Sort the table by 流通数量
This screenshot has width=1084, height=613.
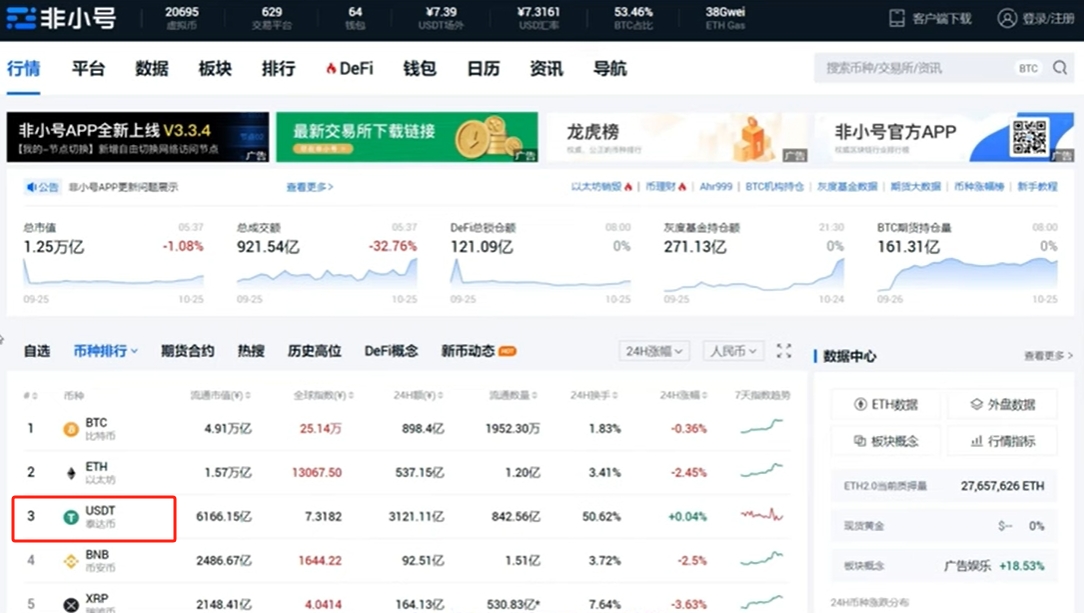click(x=514, y=395)
